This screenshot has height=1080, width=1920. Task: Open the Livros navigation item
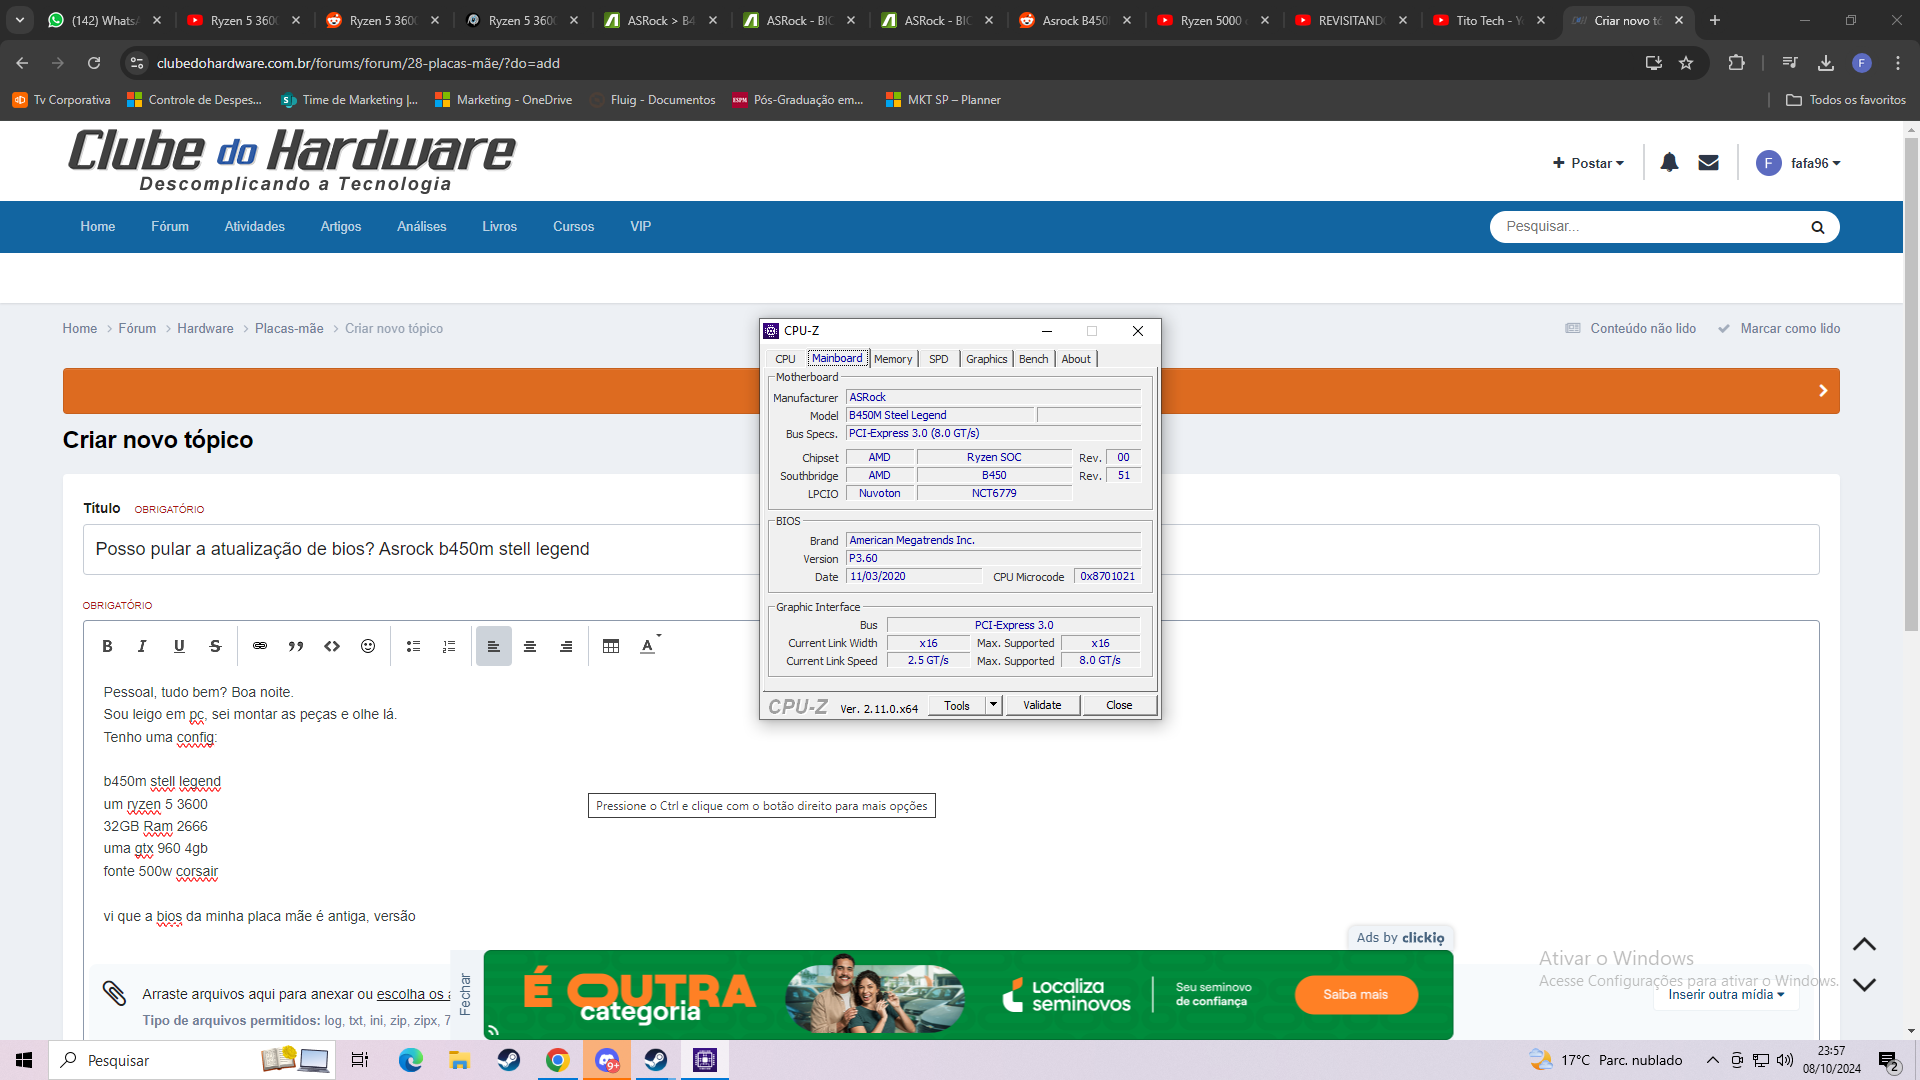(500, 226)
